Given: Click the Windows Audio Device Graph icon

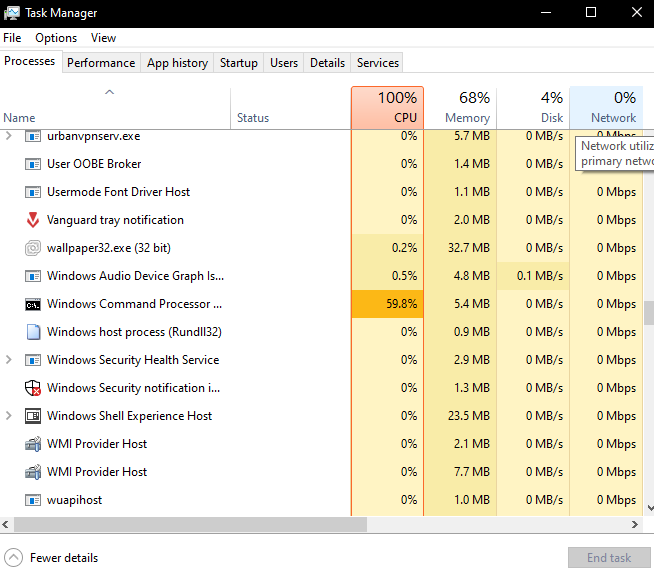Looking at the screenshot, I should click(33, 276).
